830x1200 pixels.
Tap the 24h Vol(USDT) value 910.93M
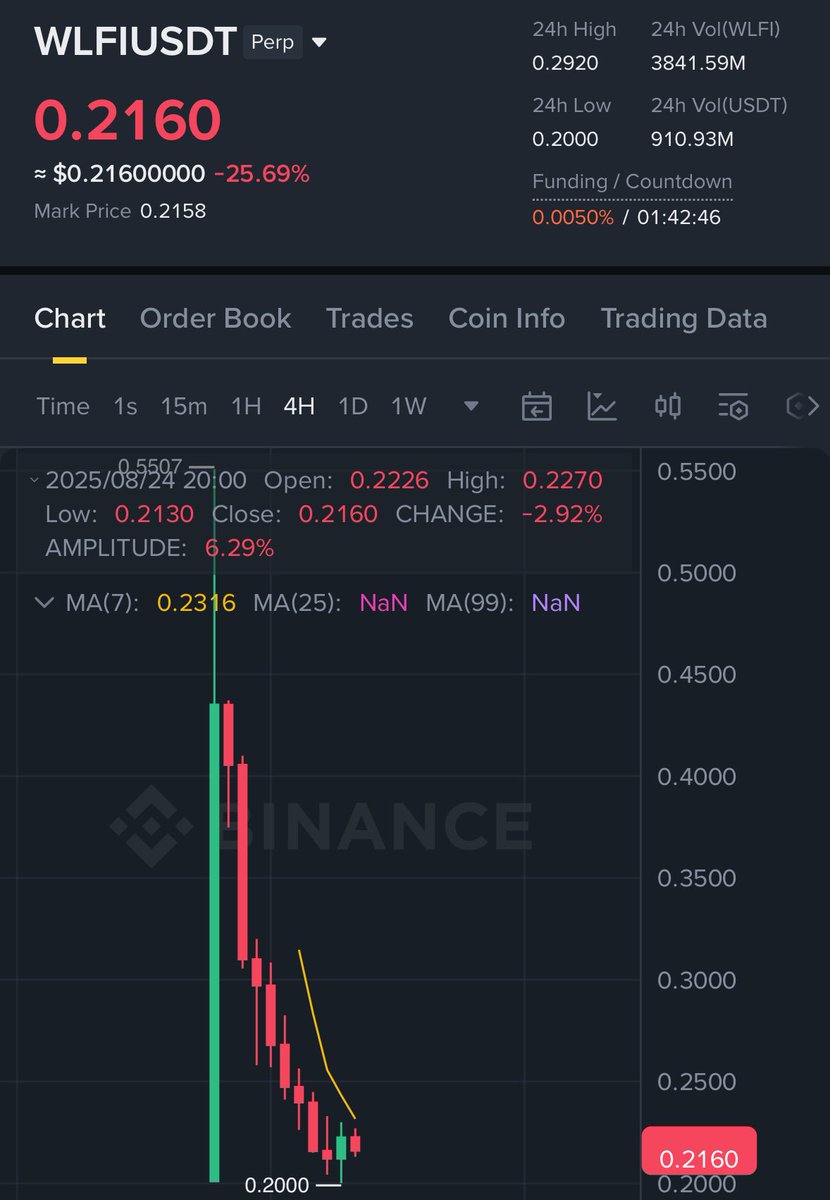692,139
